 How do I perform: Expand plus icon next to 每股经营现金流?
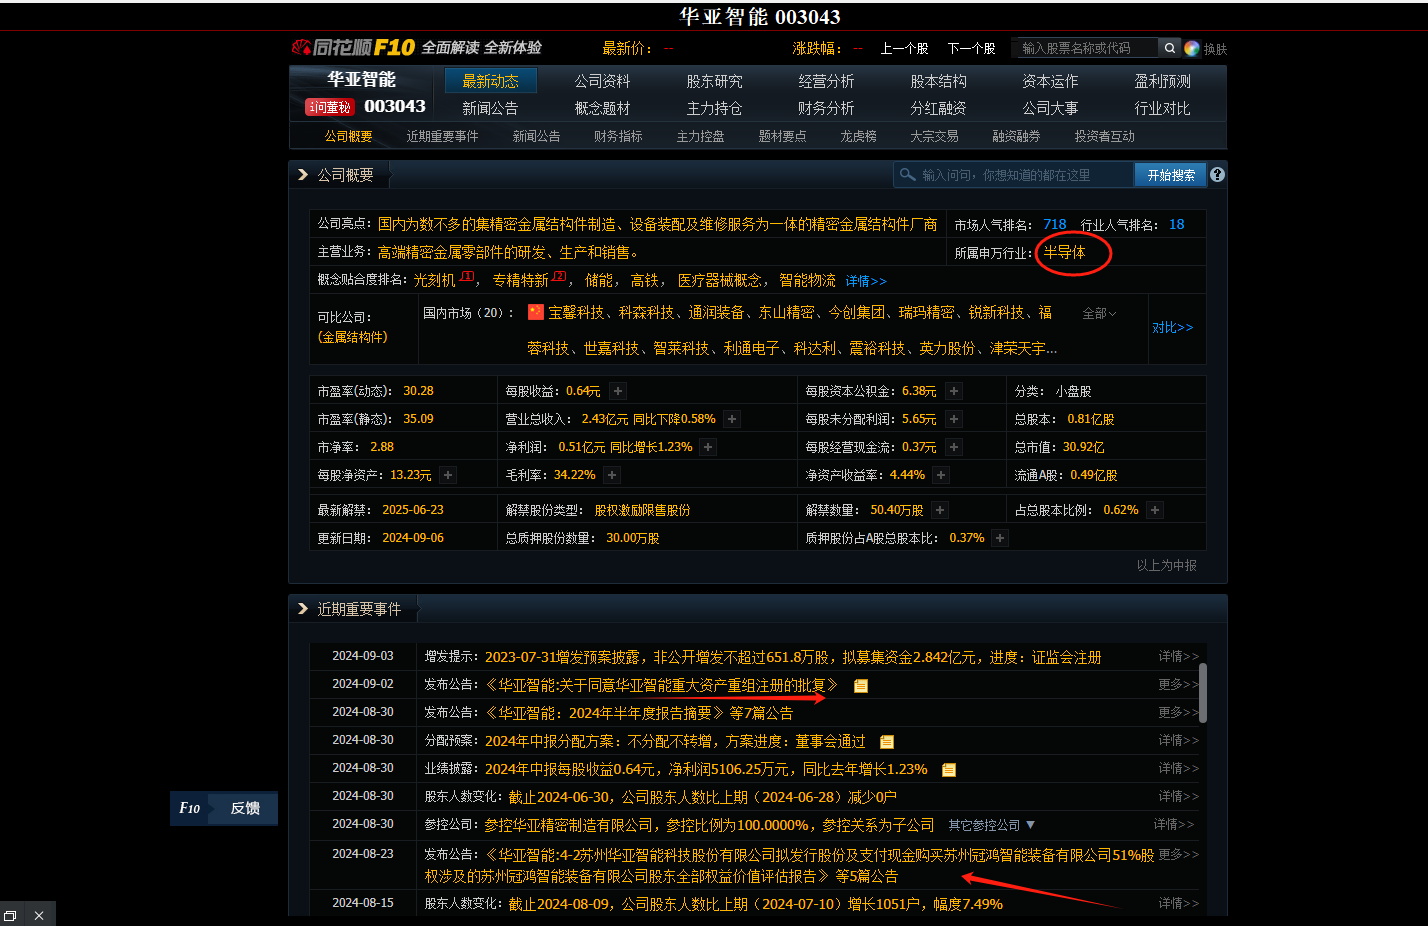coord(954,447)
